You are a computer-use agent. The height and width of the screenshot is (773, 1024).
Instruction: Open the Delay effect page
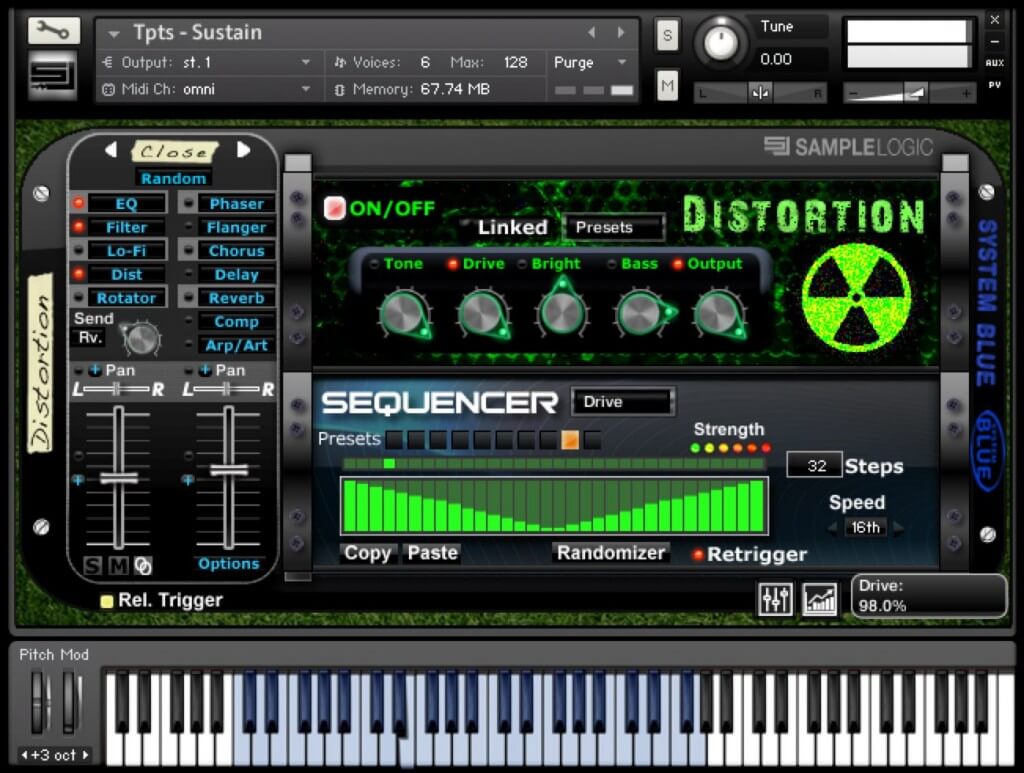tap(236, 274)
